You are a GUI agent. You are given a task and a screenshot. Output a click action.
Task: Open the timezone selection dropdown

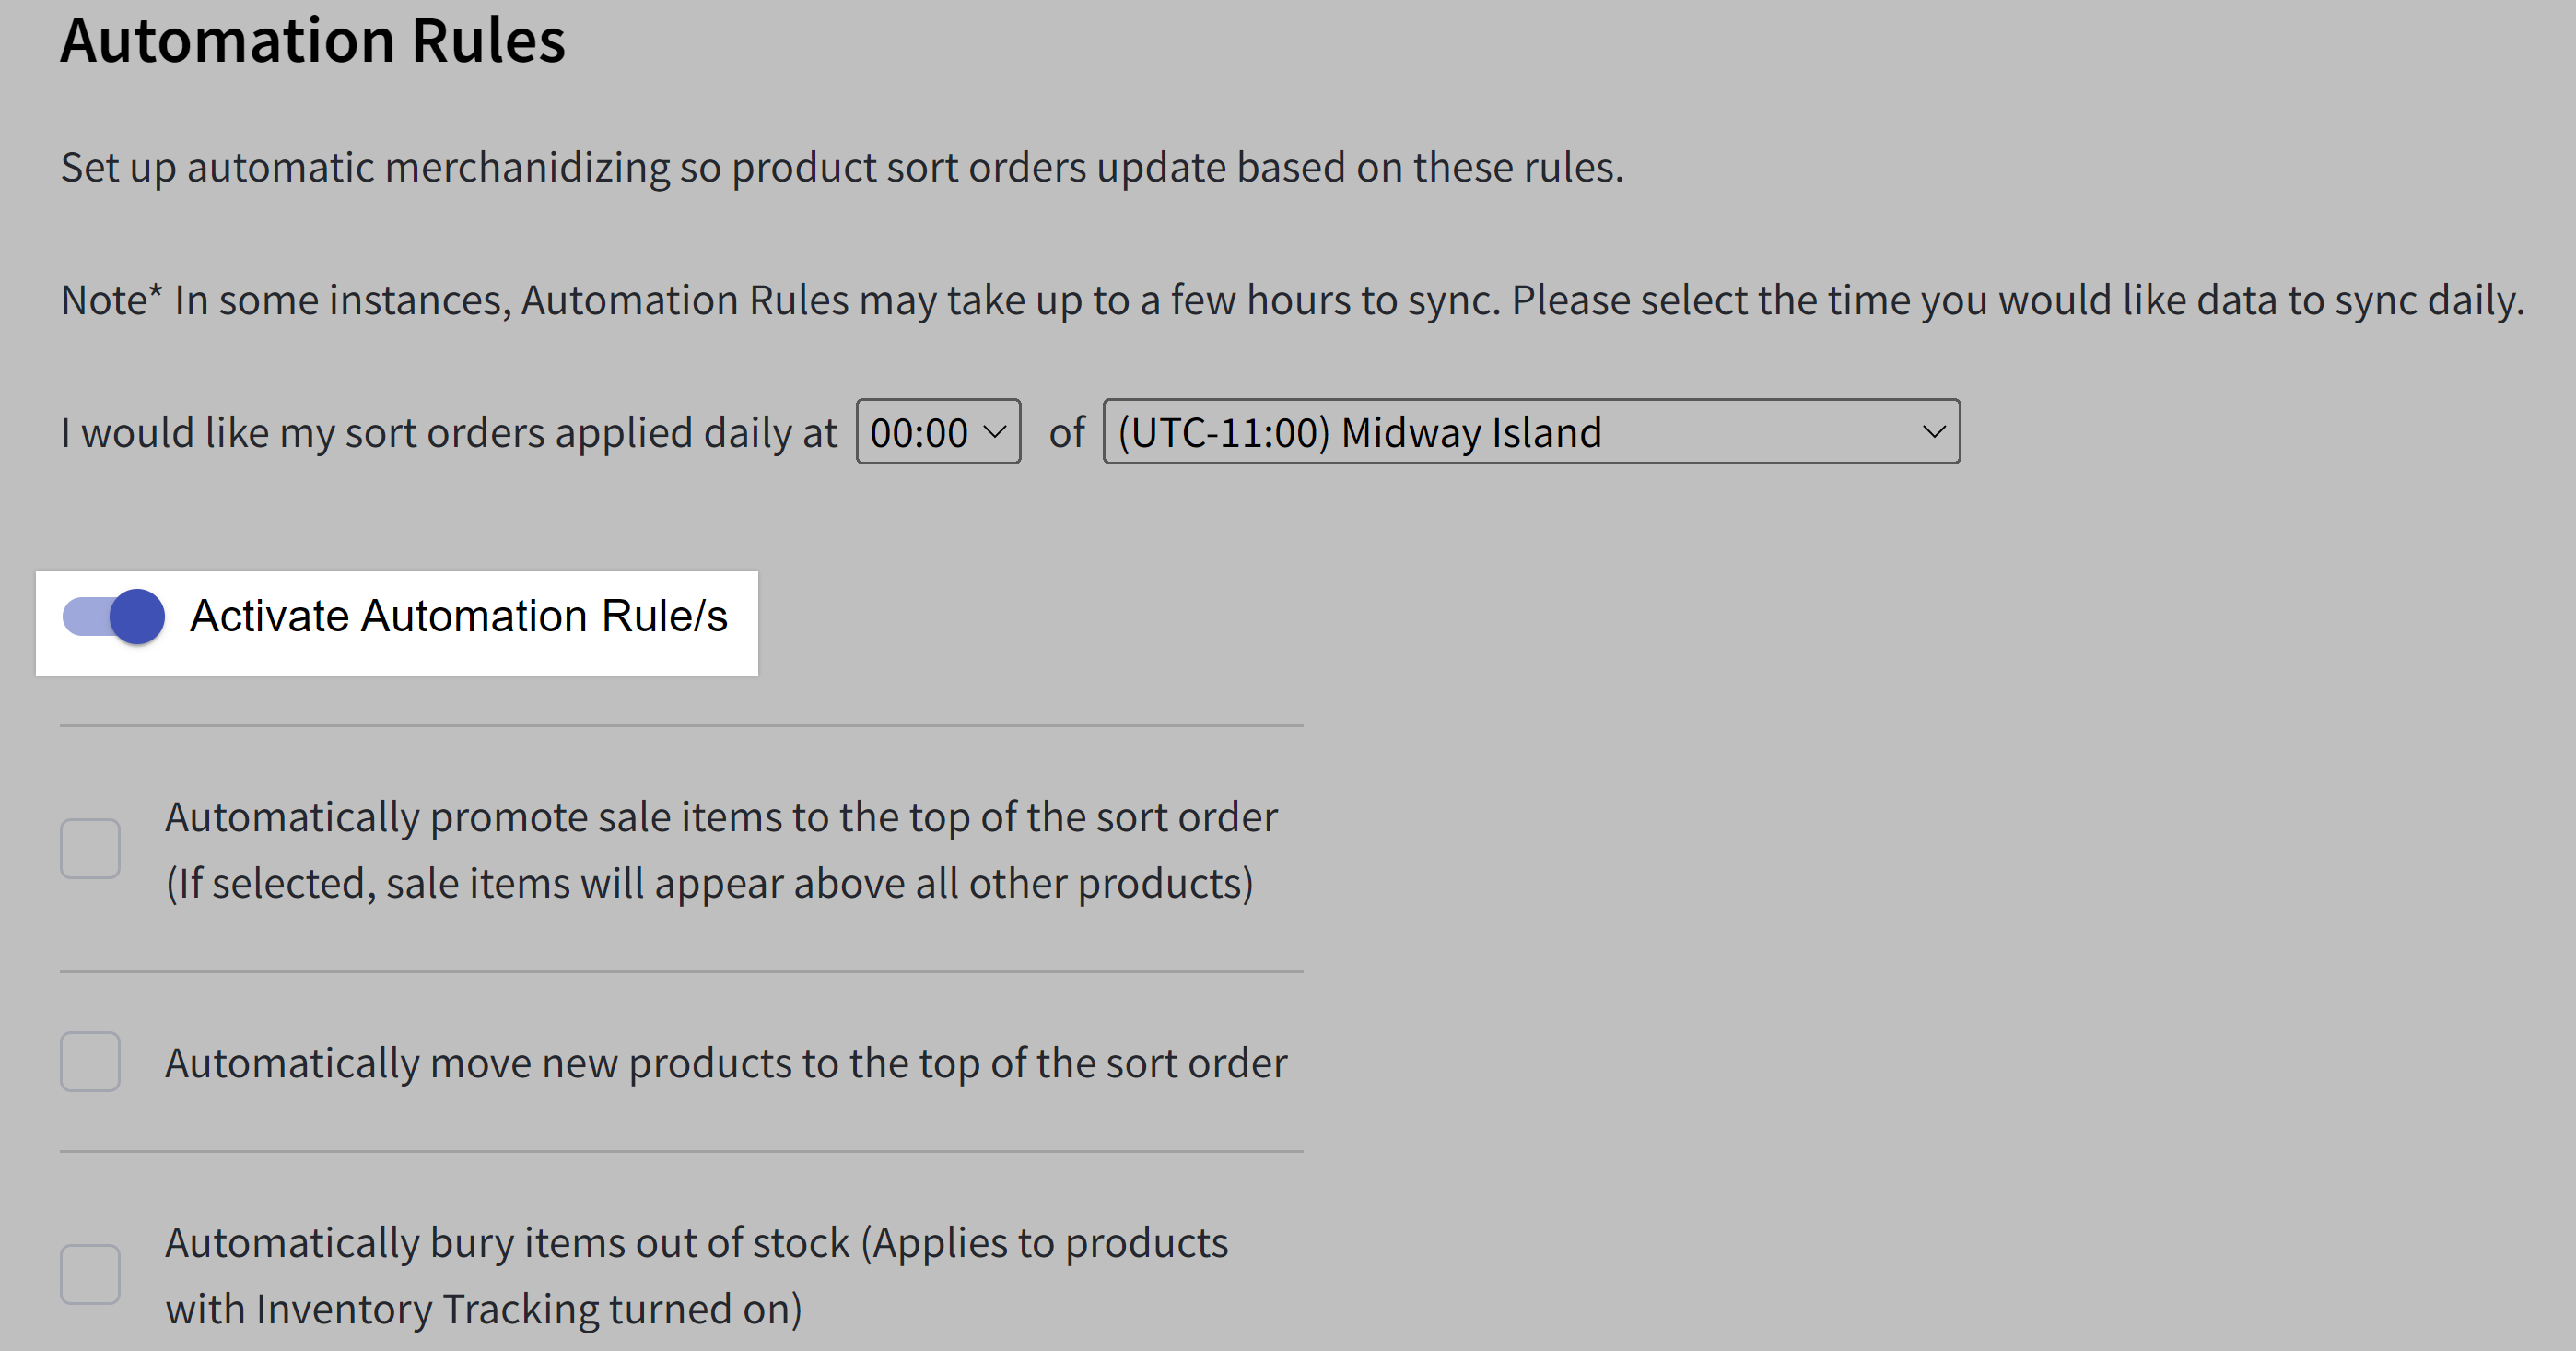coord(1530,431)
